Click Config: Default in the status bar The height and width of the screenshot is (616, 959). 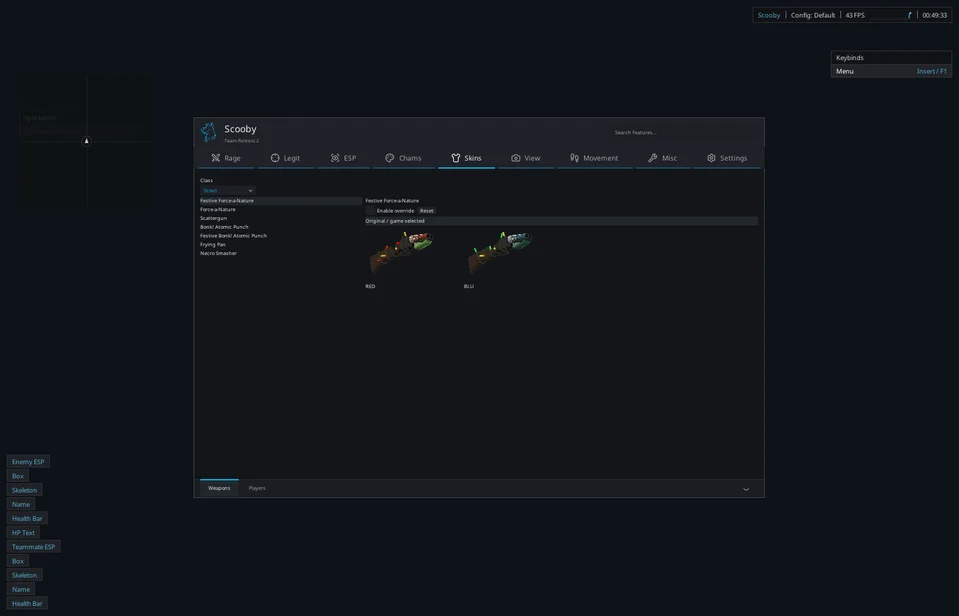point(813,15)
